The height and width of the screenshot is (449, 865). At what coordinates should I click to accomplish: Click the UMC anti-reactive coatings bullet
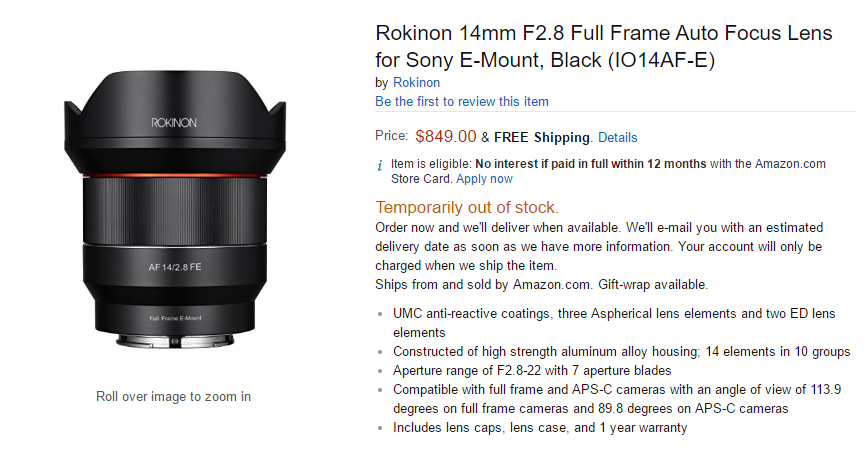614,323
